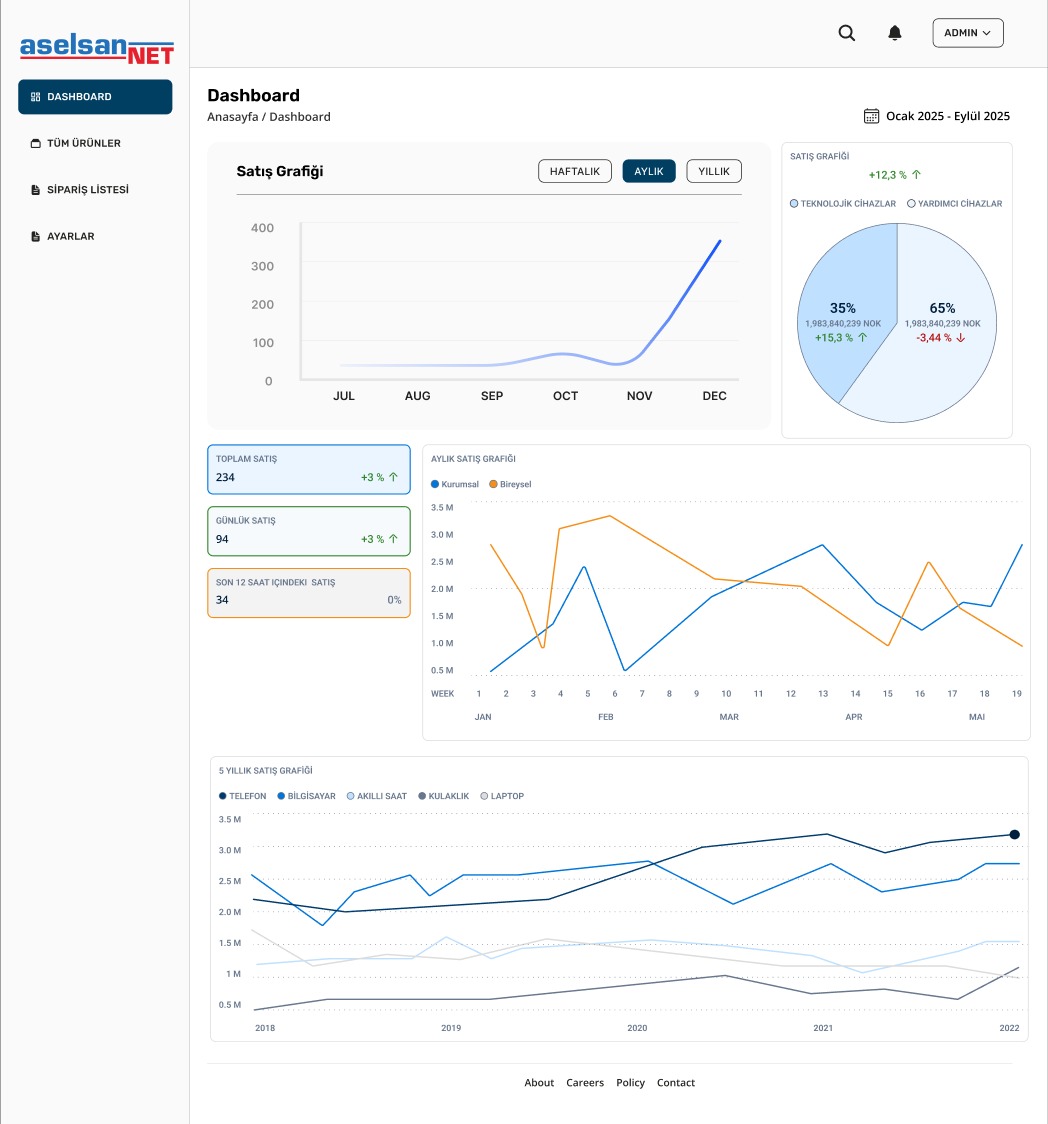Open notifications bell icon
1048x1124 pixels.
[x=895, y=33]
